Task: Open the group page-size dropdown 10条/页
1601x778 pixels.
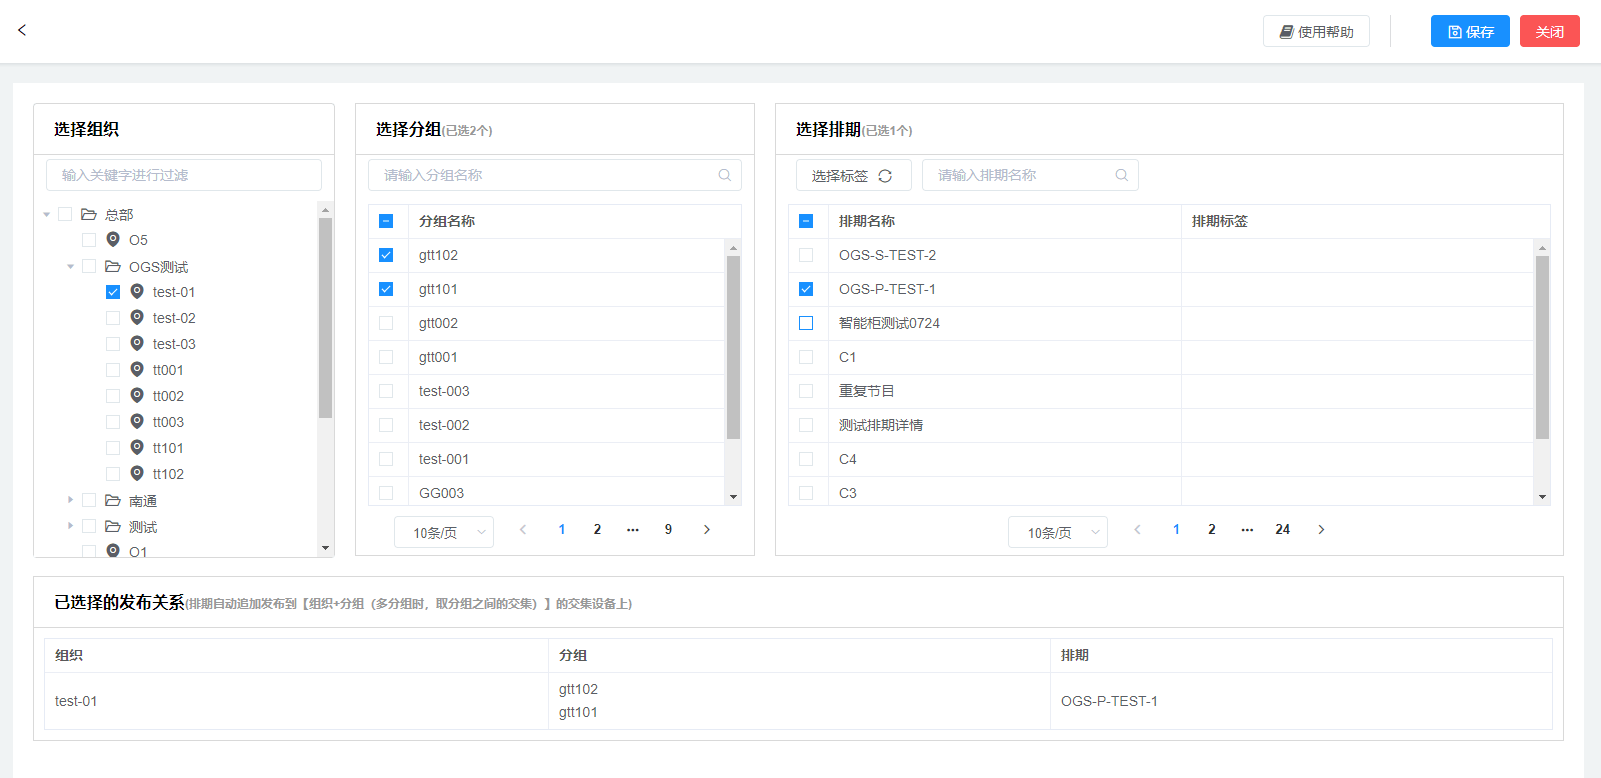Action: [444, 532]
